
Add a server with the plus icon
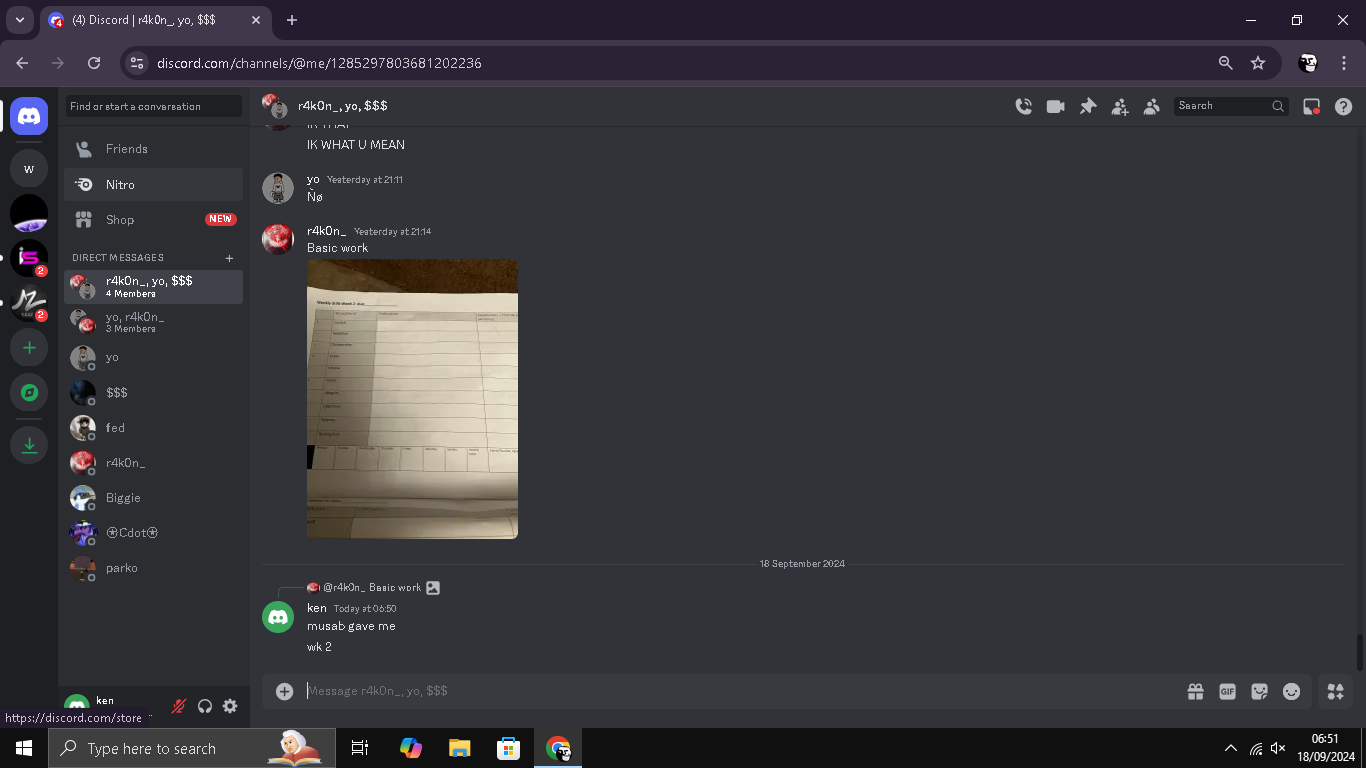(29, 348)
